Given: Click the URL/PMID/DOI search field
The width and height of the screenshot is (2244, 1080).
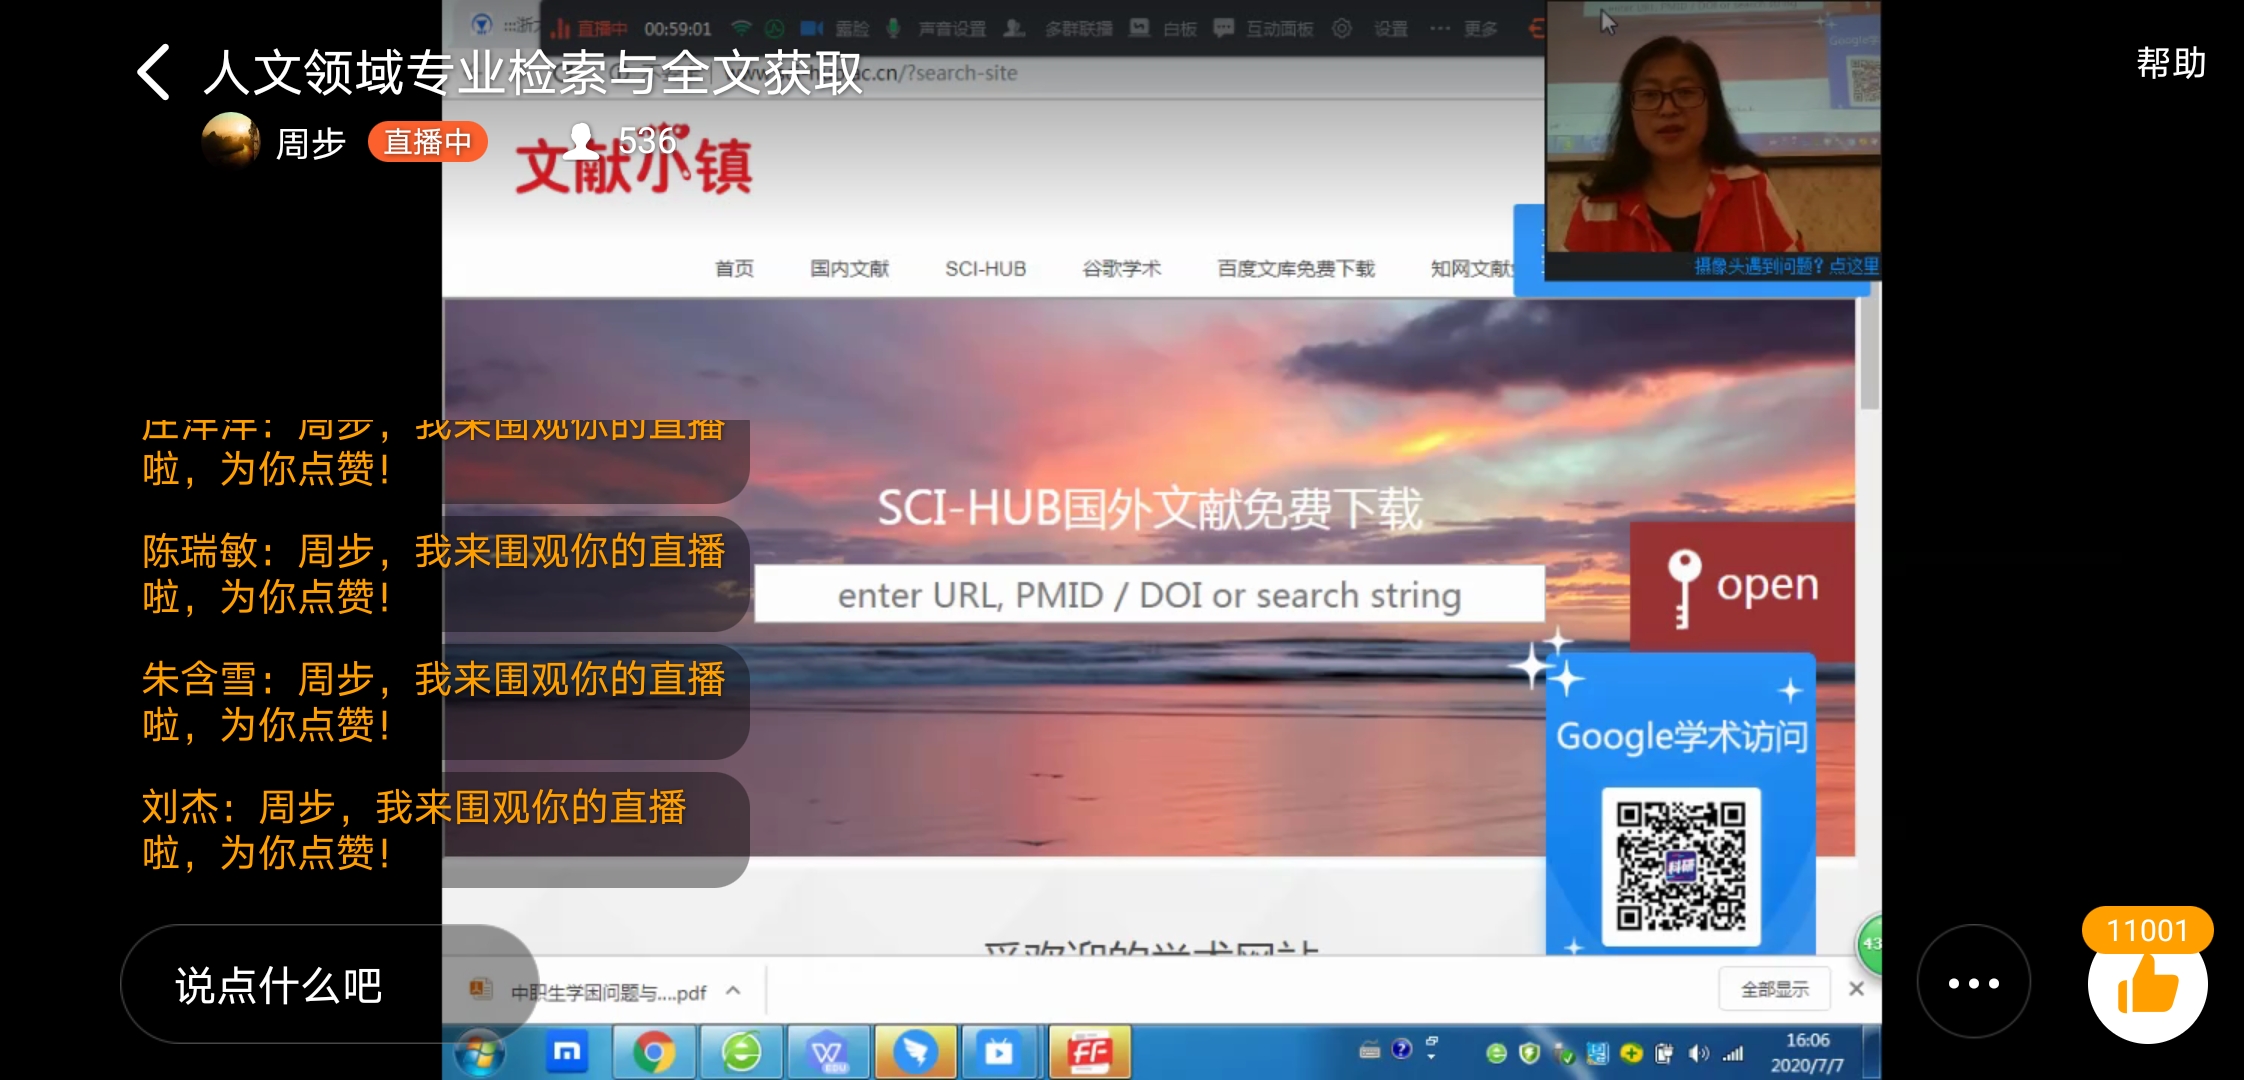Looking at the screenshot, I should point(1148,595).
